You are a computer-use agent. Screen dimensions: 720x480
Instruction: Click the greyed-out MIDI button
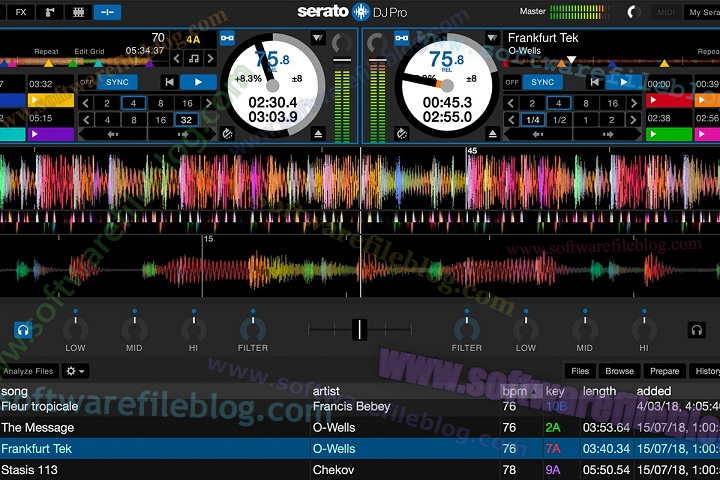point(666,12)
